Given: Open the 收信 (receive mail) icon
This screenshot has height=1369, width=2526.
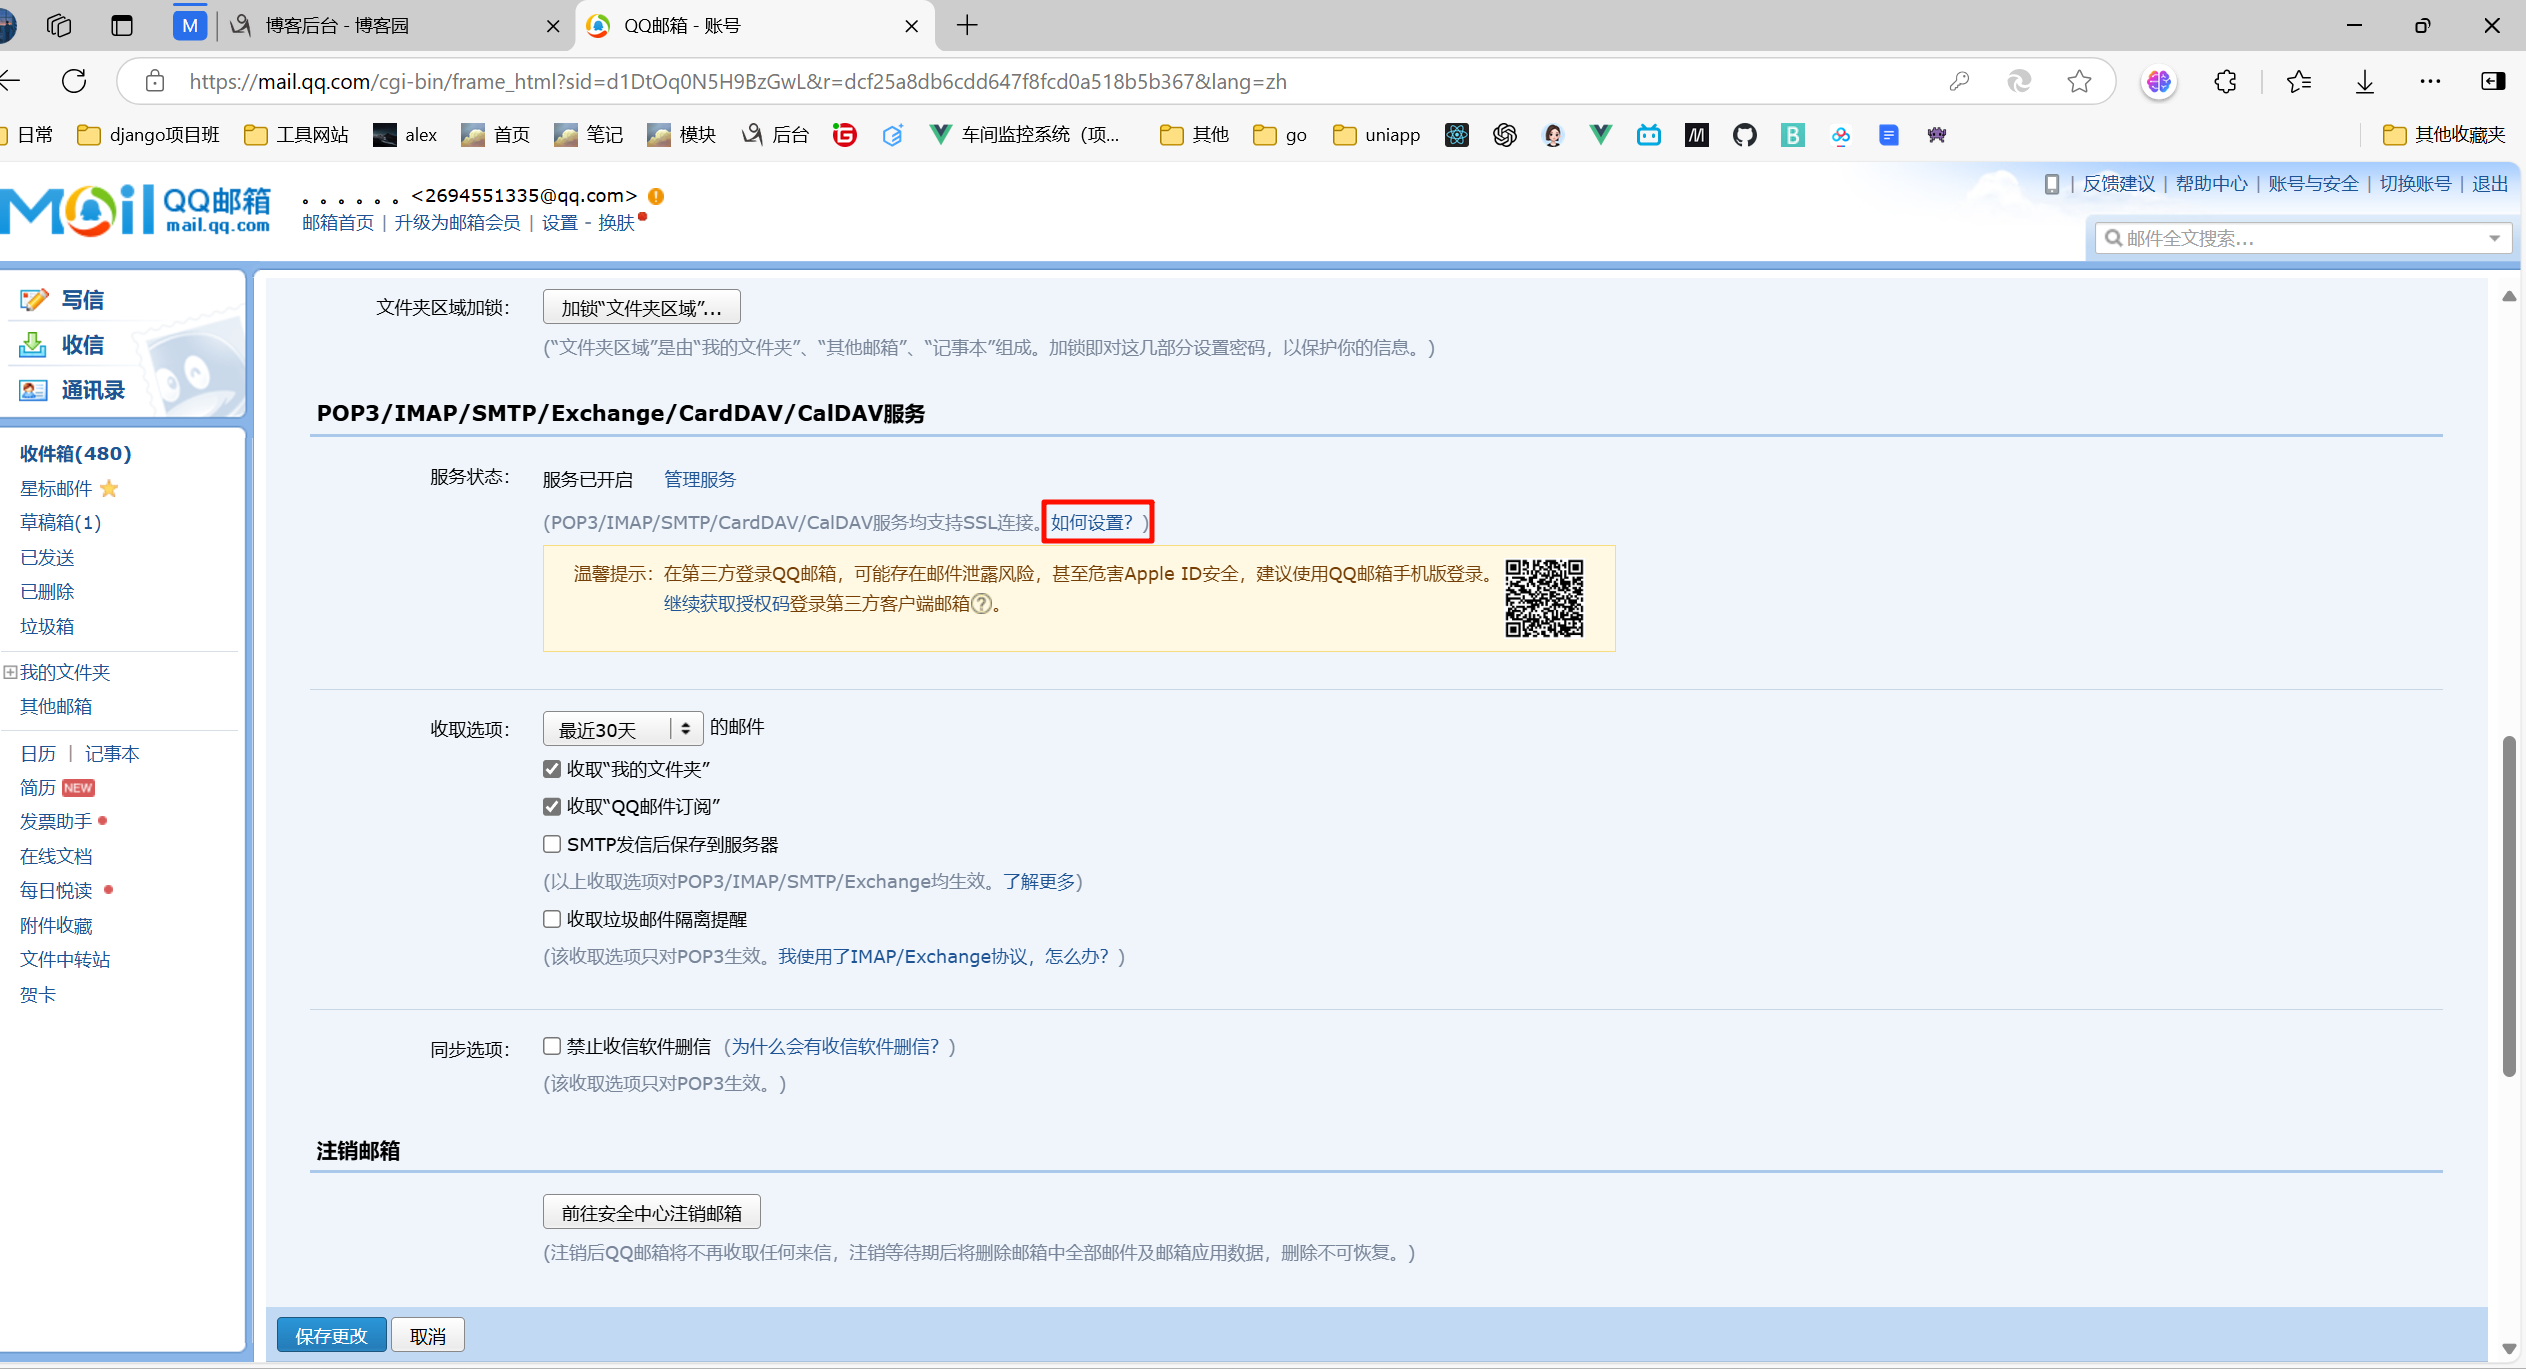Looking at the screenshot, I should click(33, 344).
